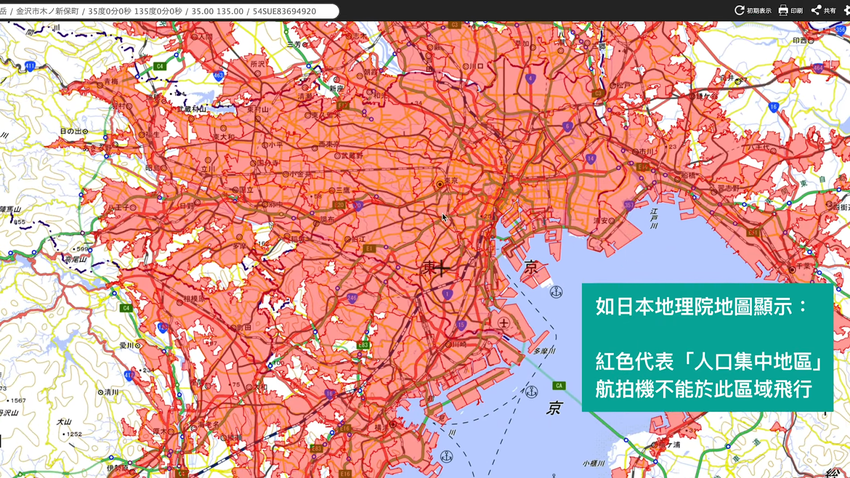Viewport: 850px width, 478px height.
Task: Click the 多摩川 river mouth label
Action: 543,351
